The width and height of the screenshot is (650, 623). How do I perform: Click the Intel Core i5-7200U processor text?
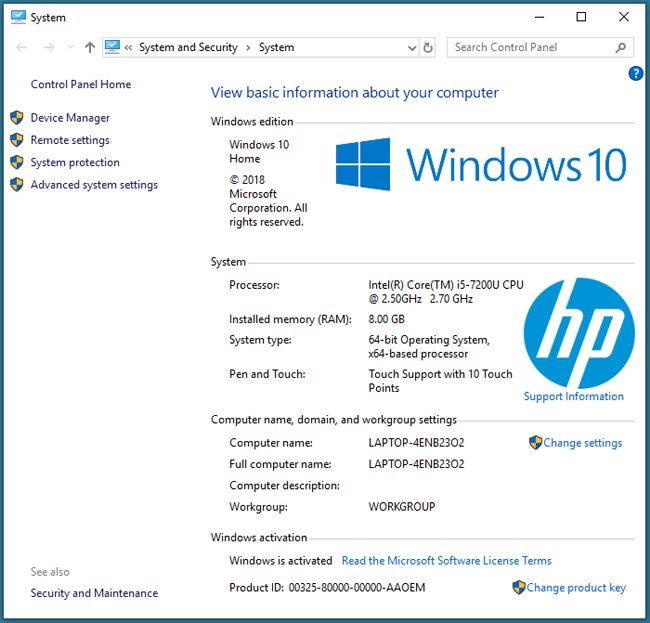click(x=446, y=292)
